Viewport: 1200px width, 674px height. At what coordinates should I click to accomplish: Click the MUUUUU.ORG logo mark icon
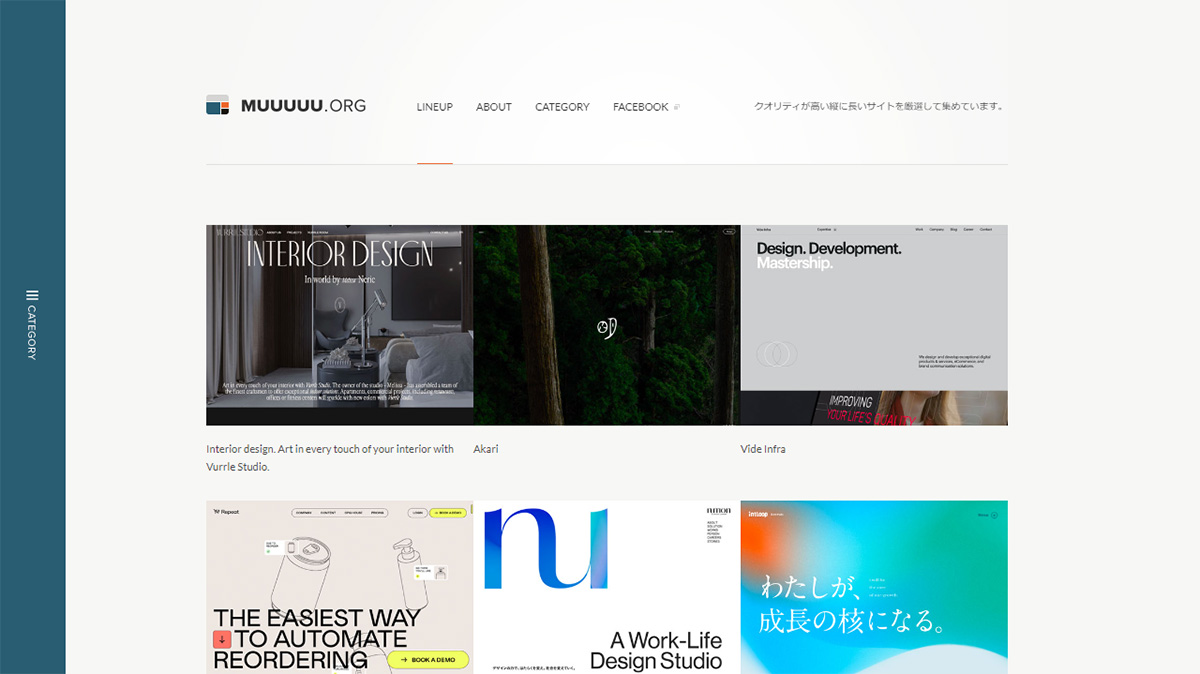[217, 104]
